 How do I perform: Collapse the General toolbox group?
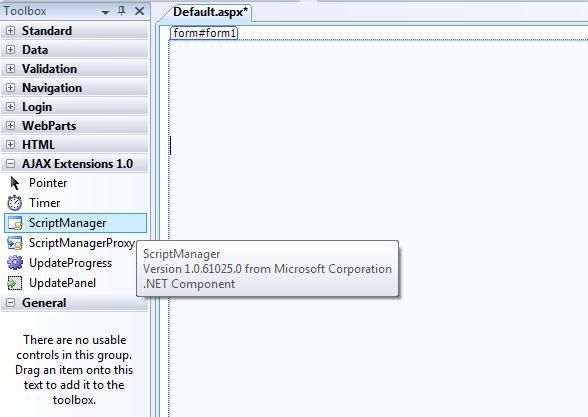click(x=10, y=303)
